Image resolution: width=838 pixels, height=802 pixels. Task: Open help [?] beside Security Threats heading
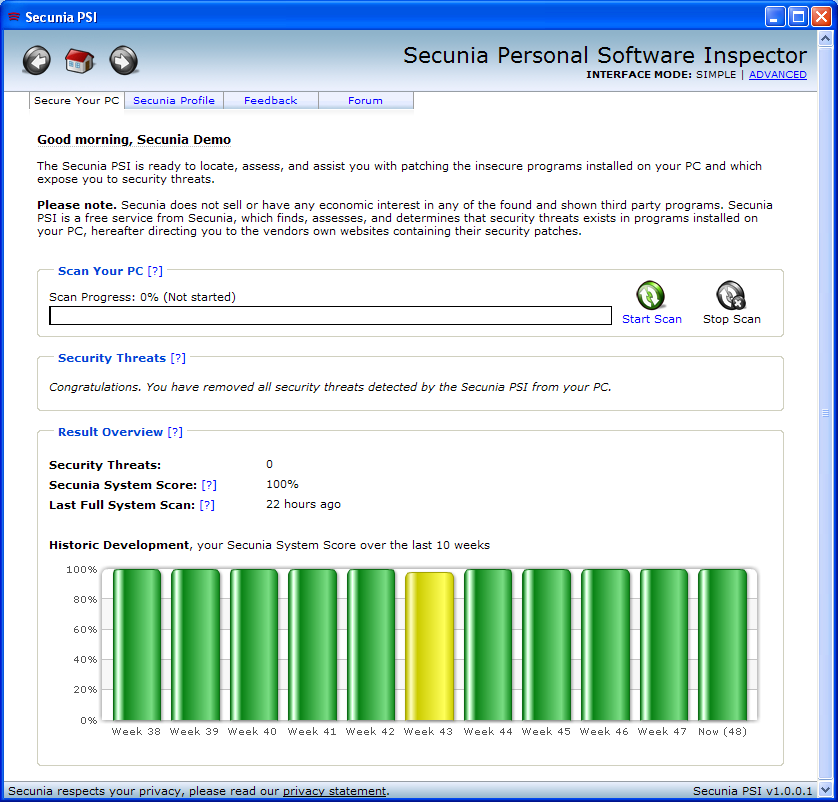click(x=178, y=358)
